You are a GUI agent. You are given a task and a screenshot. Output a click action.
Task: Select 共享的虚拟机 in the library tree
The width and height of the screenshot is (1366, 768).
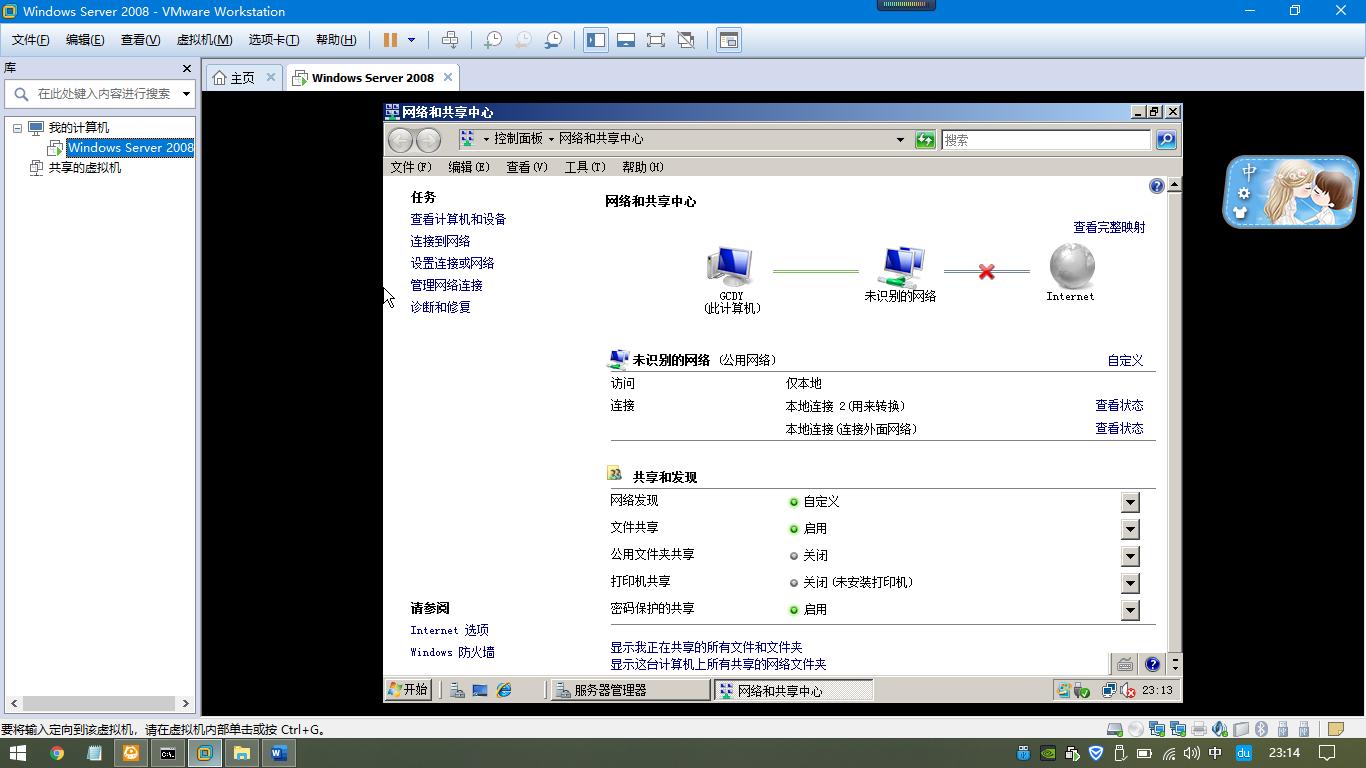pos(85,168)
